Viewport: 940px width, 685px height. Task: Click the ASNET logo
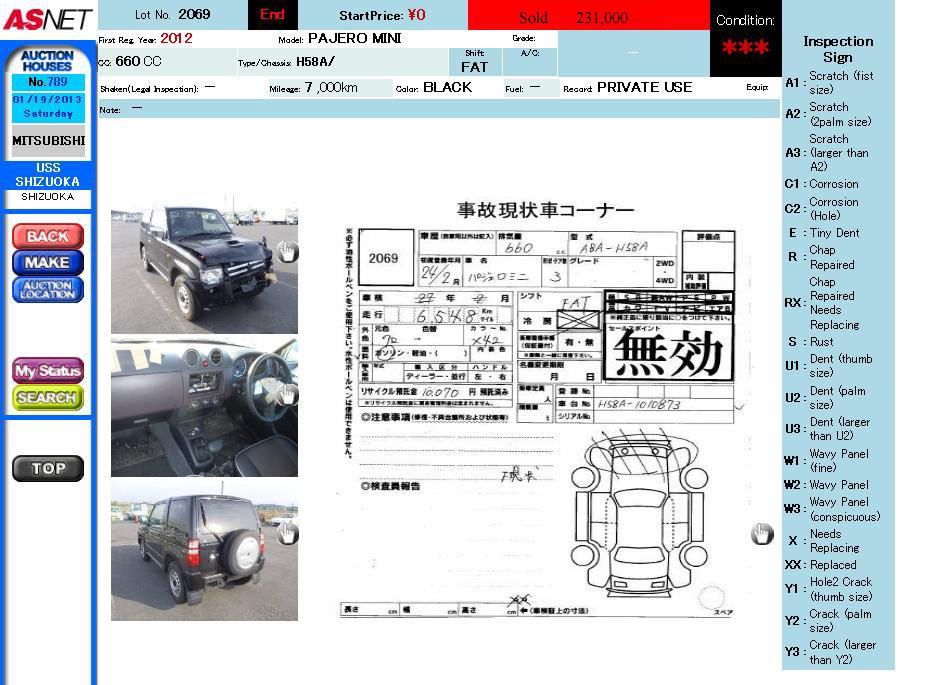pyautogui.click(x=47, y=19)
